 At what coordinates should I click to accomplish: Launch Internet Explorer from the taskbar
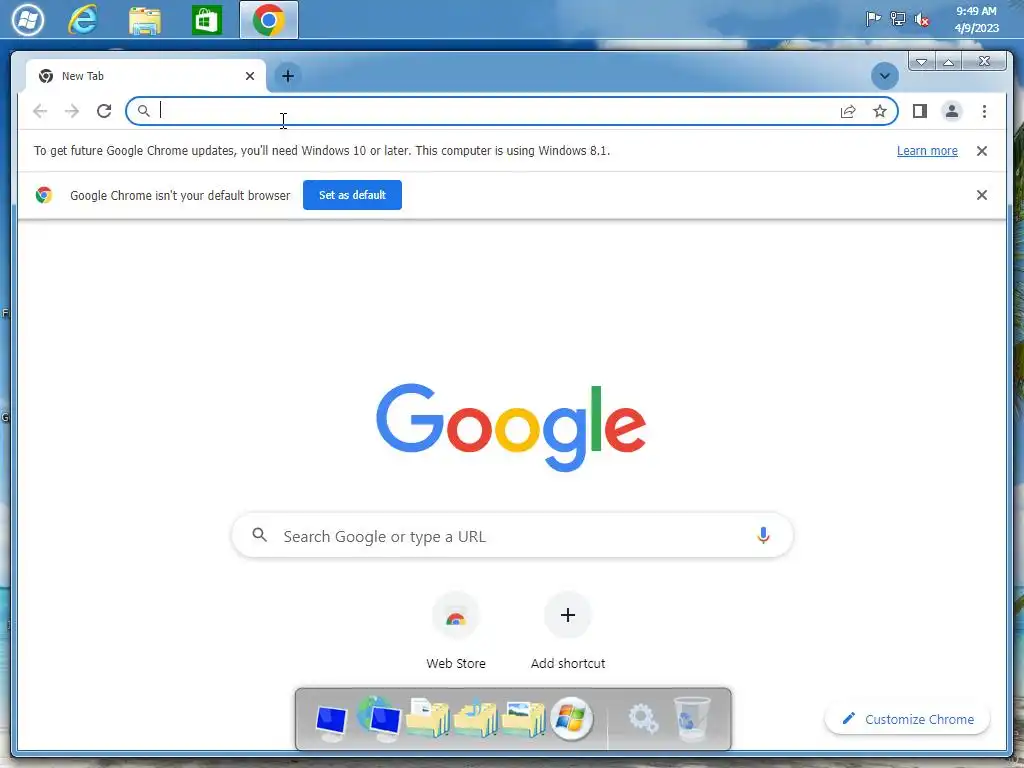tap(83, 20)
